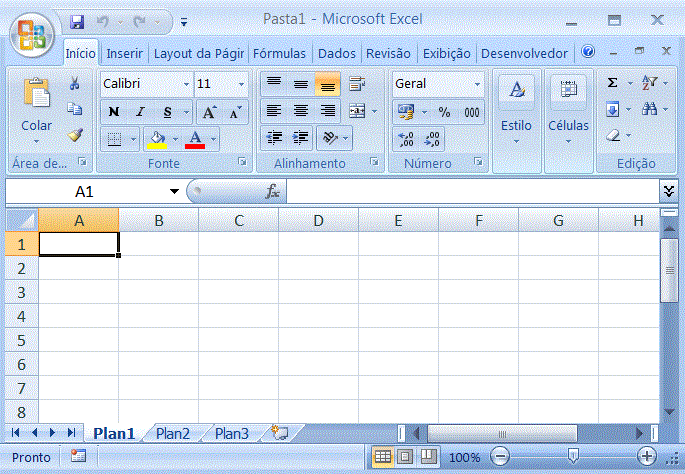Open the Calibri font name dropdown
The height and width of the screenshot is (474, 685).
187,84
